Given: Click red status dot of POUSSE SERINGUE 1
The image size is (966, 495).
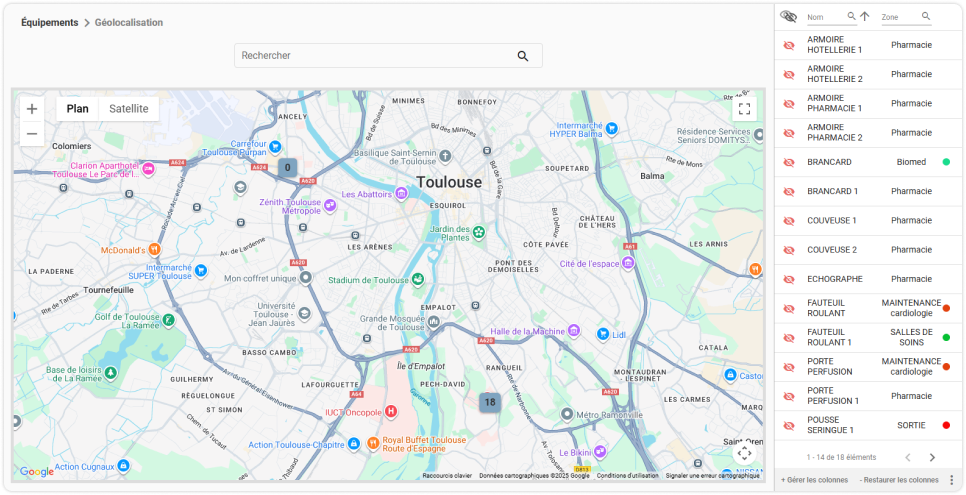Looking at the screenshot, I should point(946,425).
